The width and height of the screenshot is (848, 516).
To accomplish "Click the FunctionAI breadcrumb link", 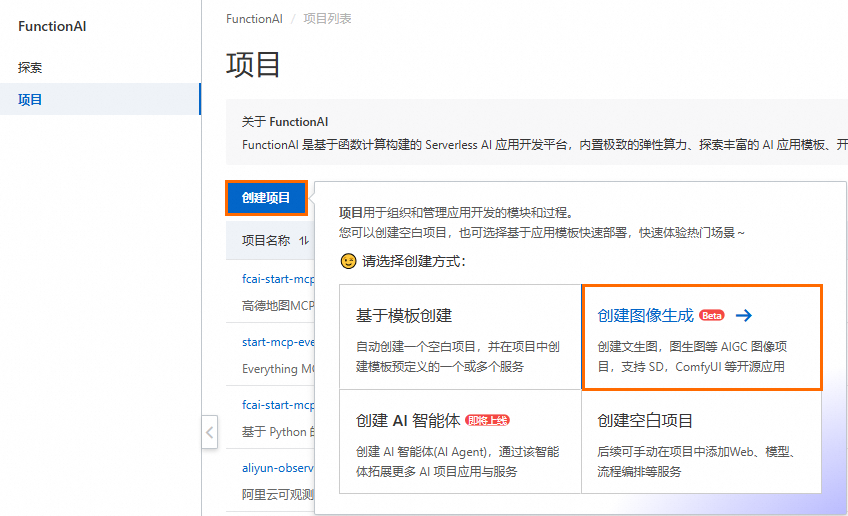I will tap(254, 19).
